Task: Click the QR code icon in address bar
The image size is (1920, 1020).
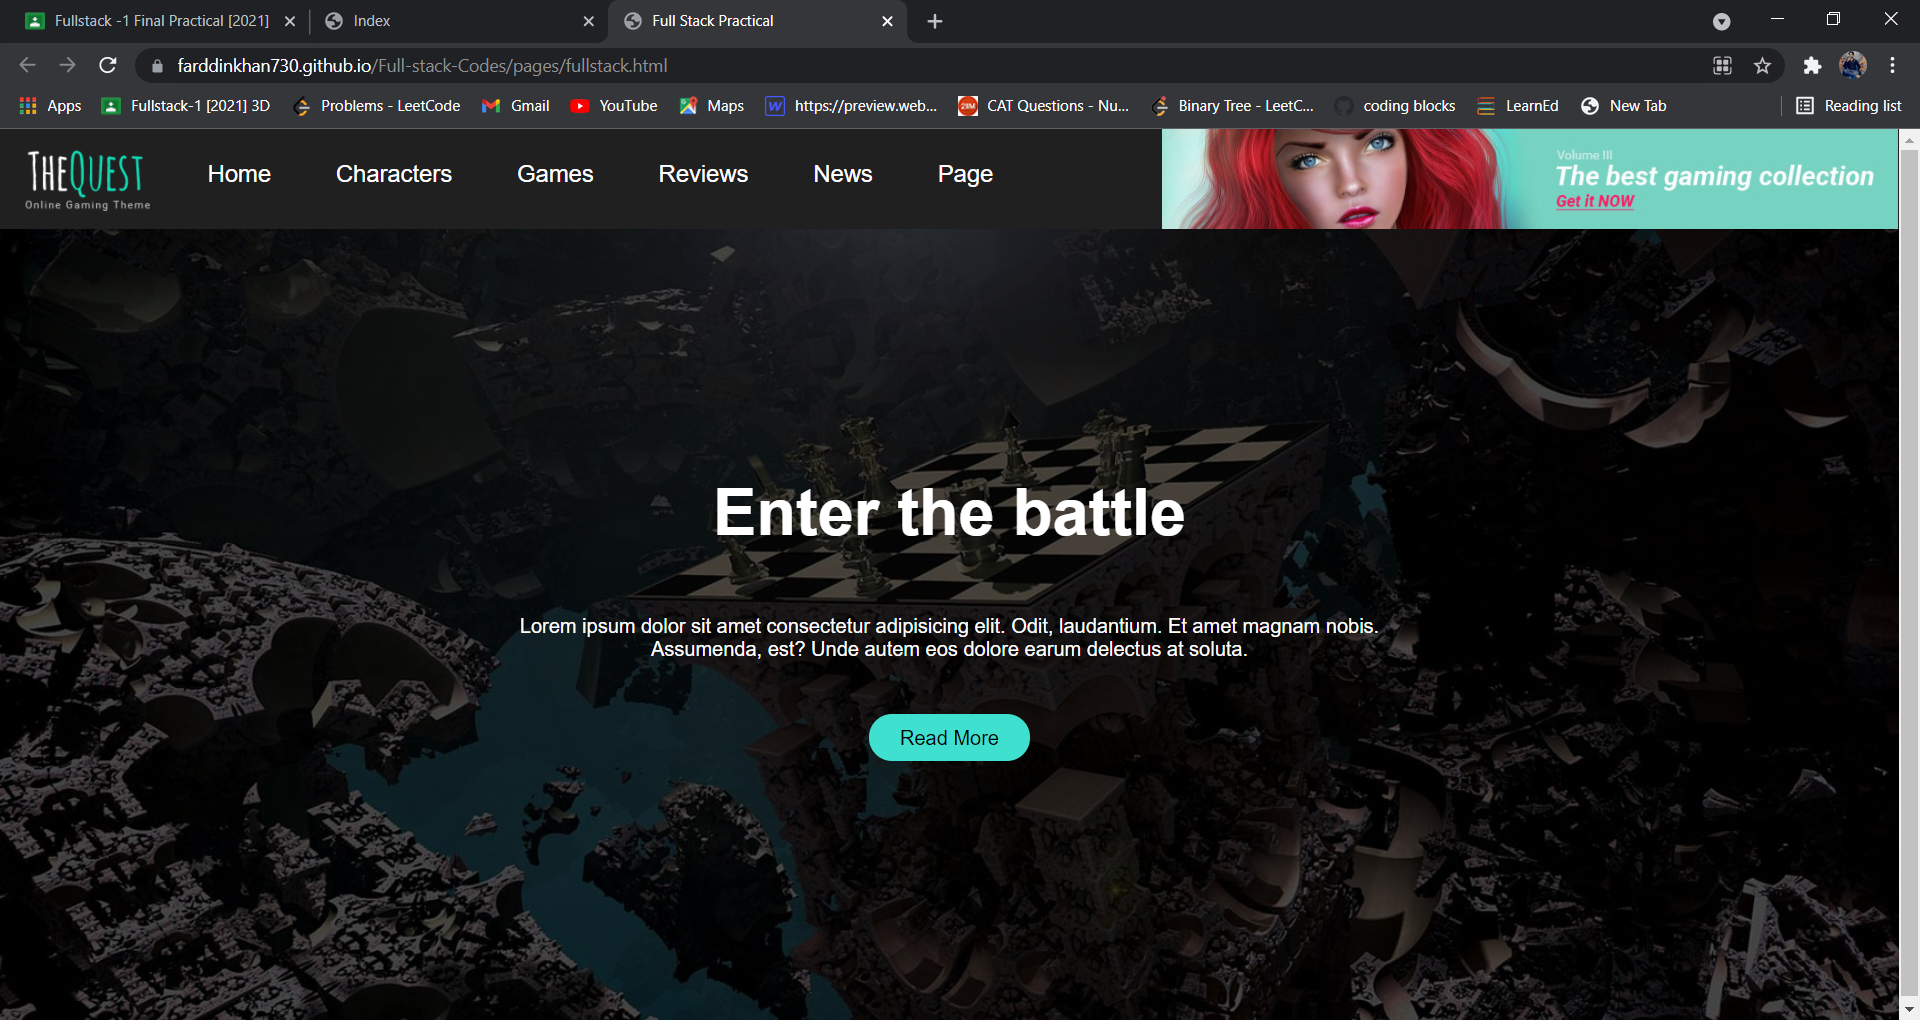Action: pos(1722,66)
